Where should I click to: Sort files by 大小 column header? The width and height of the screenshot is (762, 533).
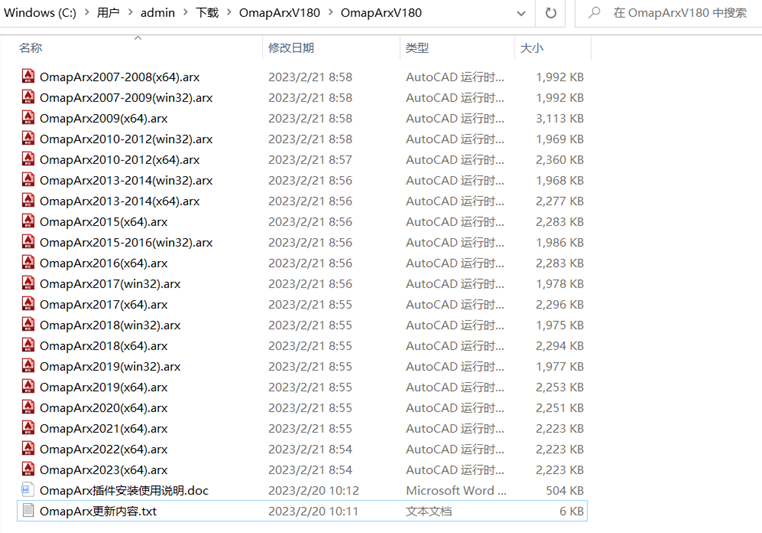(x=532, y=47)
